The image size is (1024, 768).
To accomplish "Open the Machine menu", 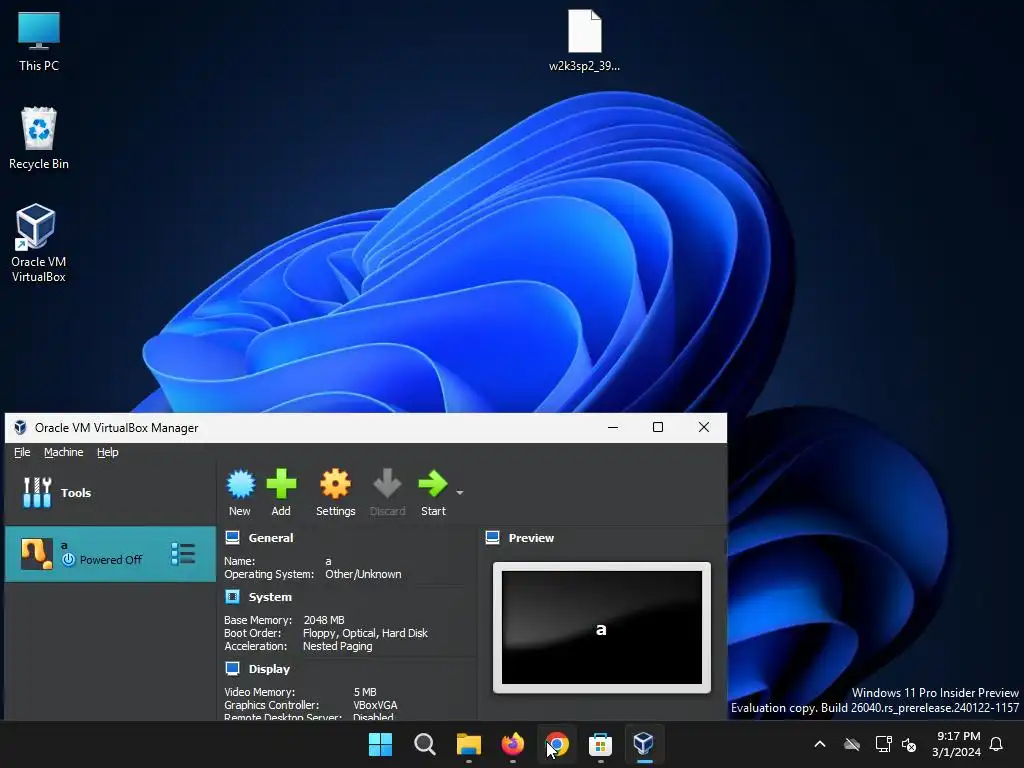I will click(63, 452).
